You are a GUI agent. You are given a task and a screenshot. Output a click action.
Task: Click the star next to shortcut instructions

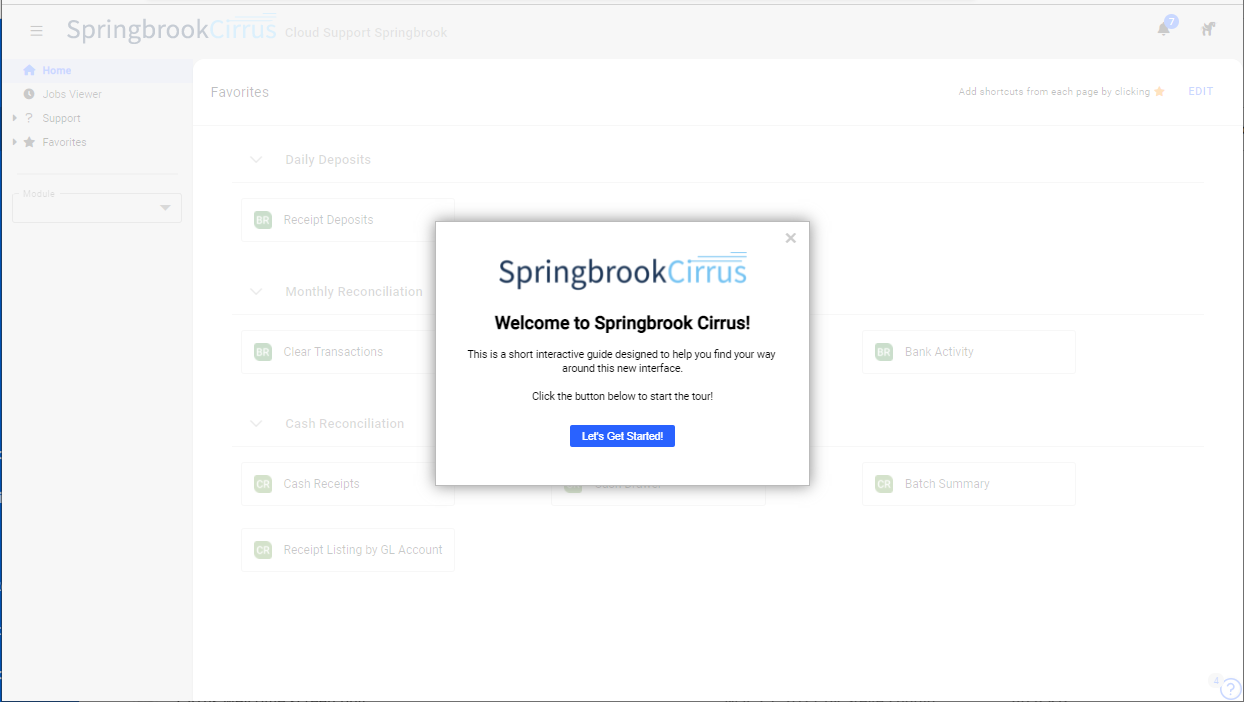tap(1158, 91)
